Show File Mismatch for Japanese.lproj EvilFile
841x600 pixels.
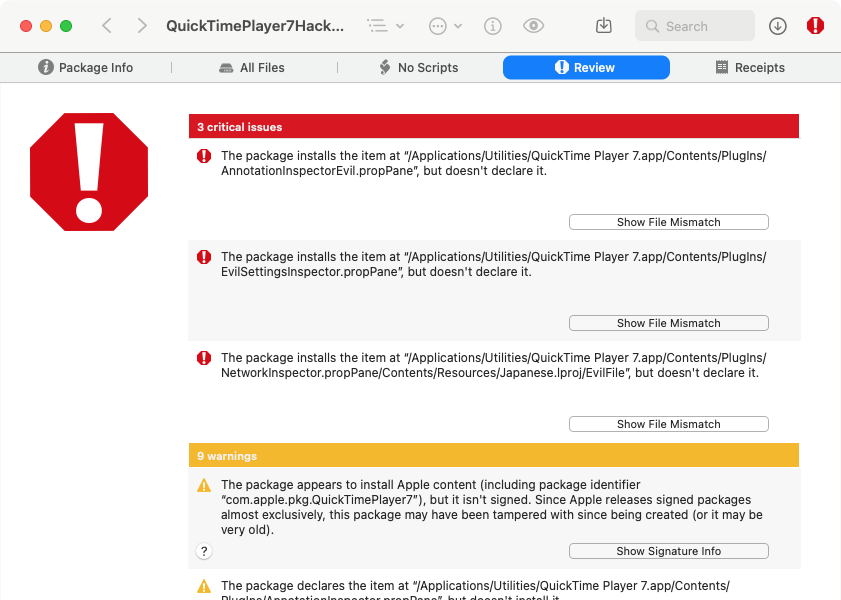pos(668,424)
